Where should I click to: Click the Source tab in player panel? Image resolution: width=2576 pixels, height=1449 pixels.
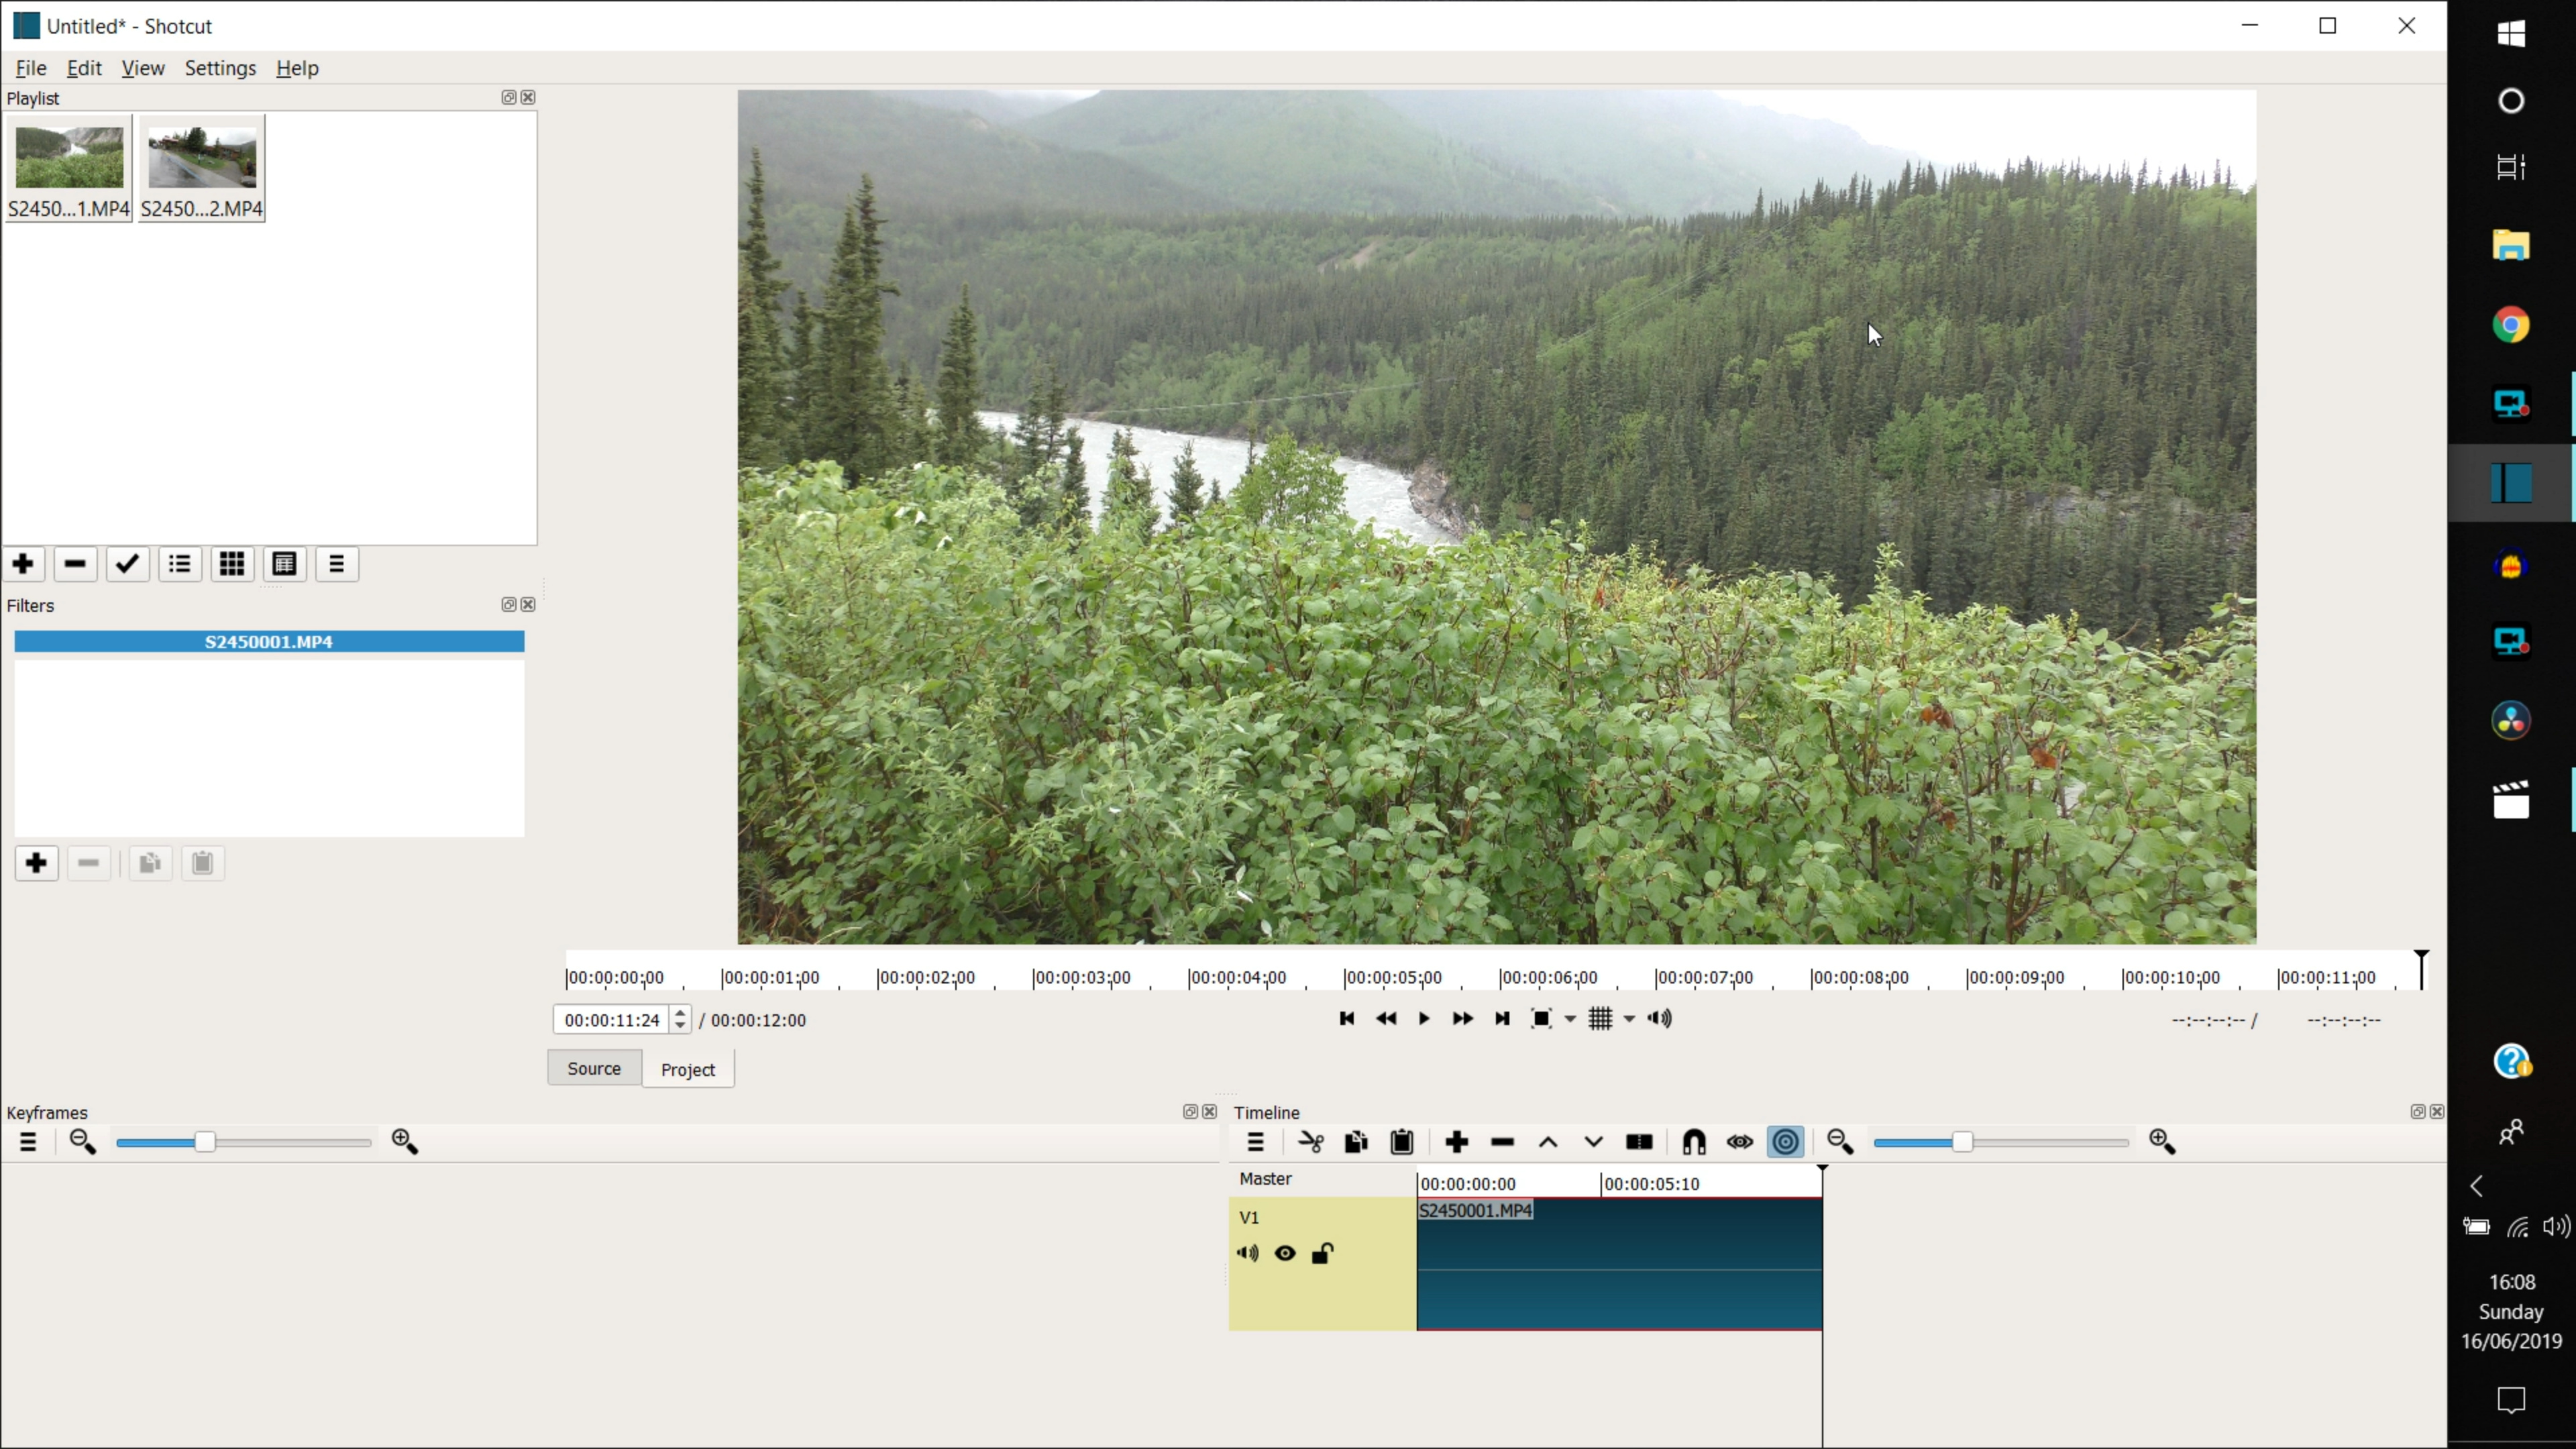tap(594, 1067)
